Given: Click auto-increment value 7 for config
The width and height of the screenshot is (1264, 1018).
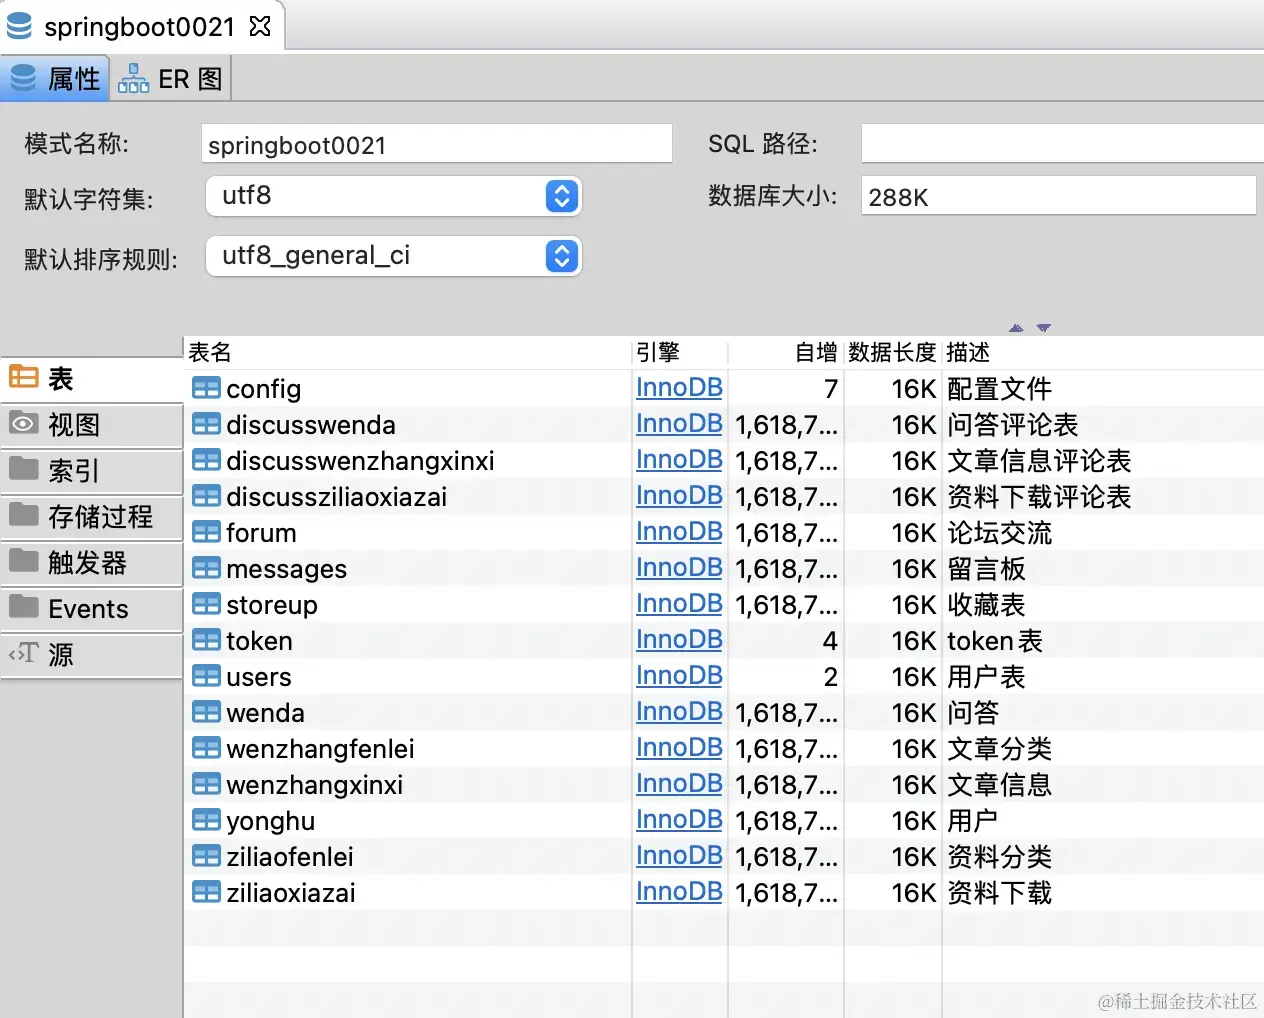Looking at the screenshot, I should (x=830, y=389).
